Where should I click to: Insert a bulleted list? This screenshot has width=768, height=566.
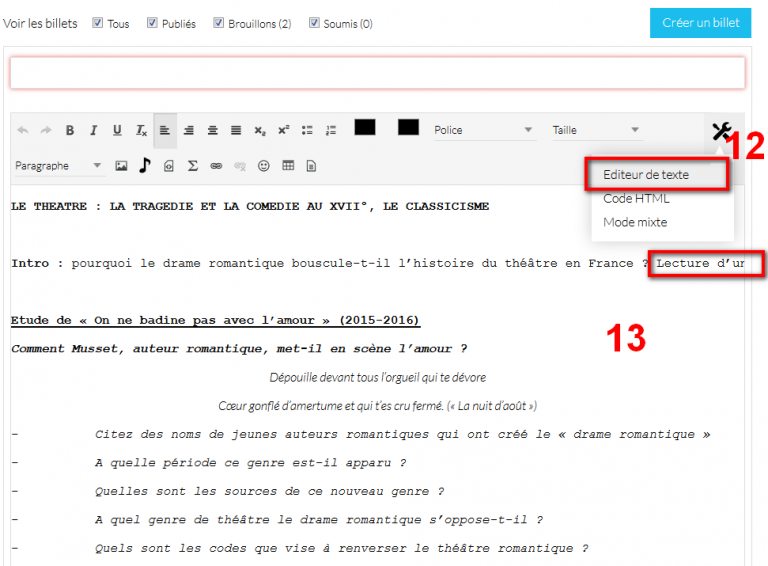[x=307, y=130]
